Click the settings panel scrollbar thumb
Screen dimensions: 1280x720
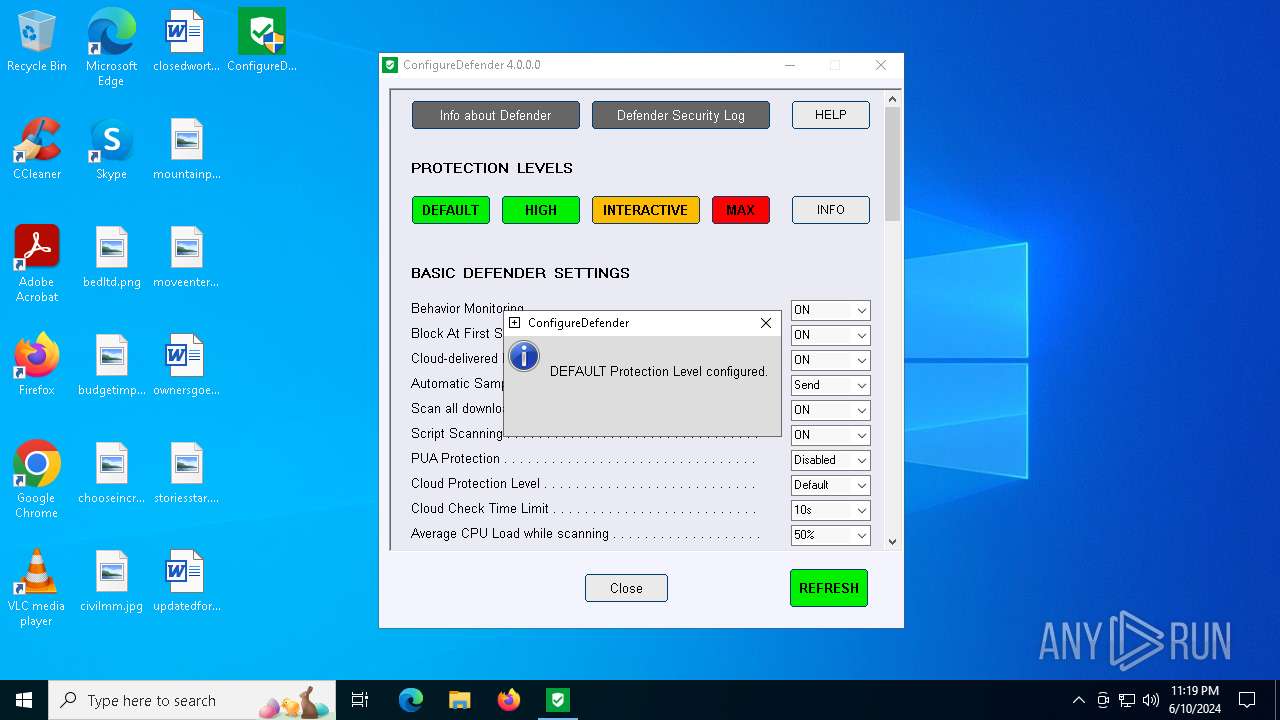click(x=892, y=164)
